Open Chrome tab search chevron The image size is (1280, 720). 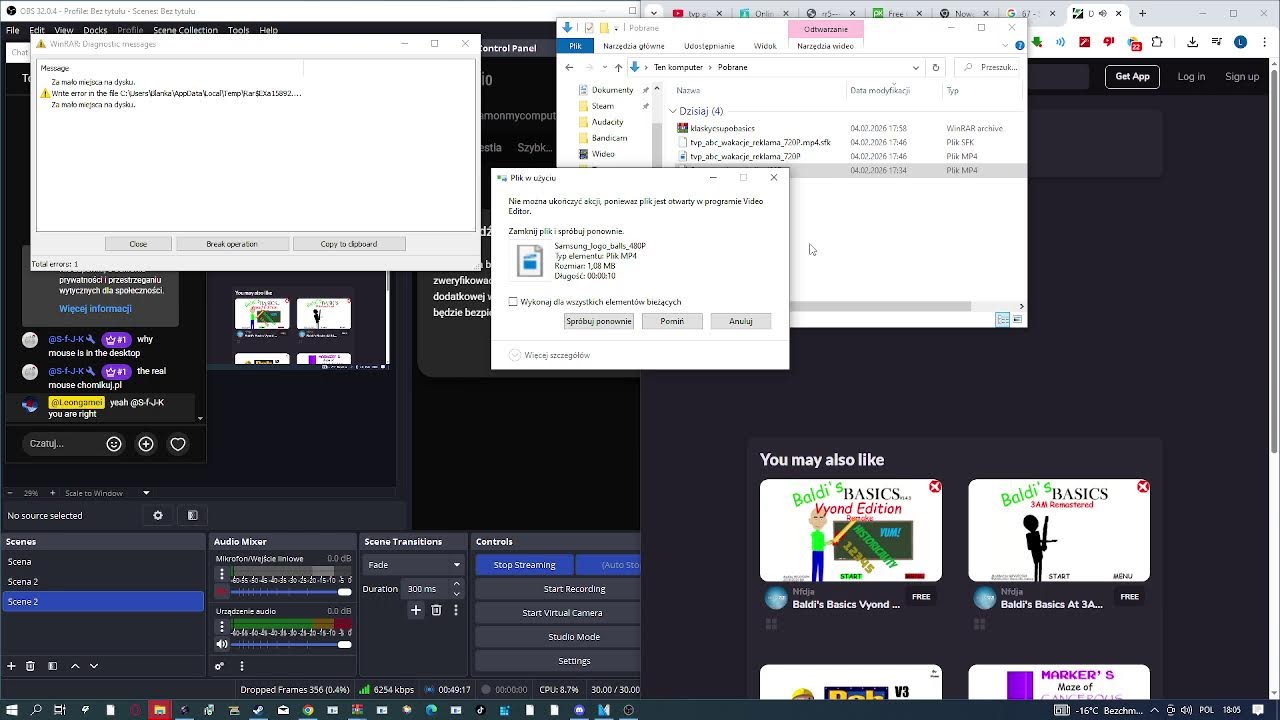tap(654, 13)
